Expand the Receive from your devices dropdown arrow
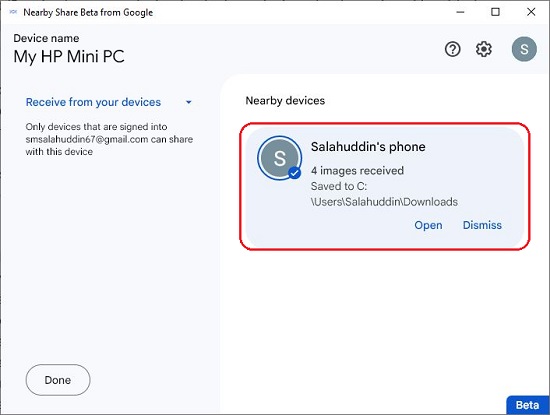550x415 pixels. coord(189,102)
